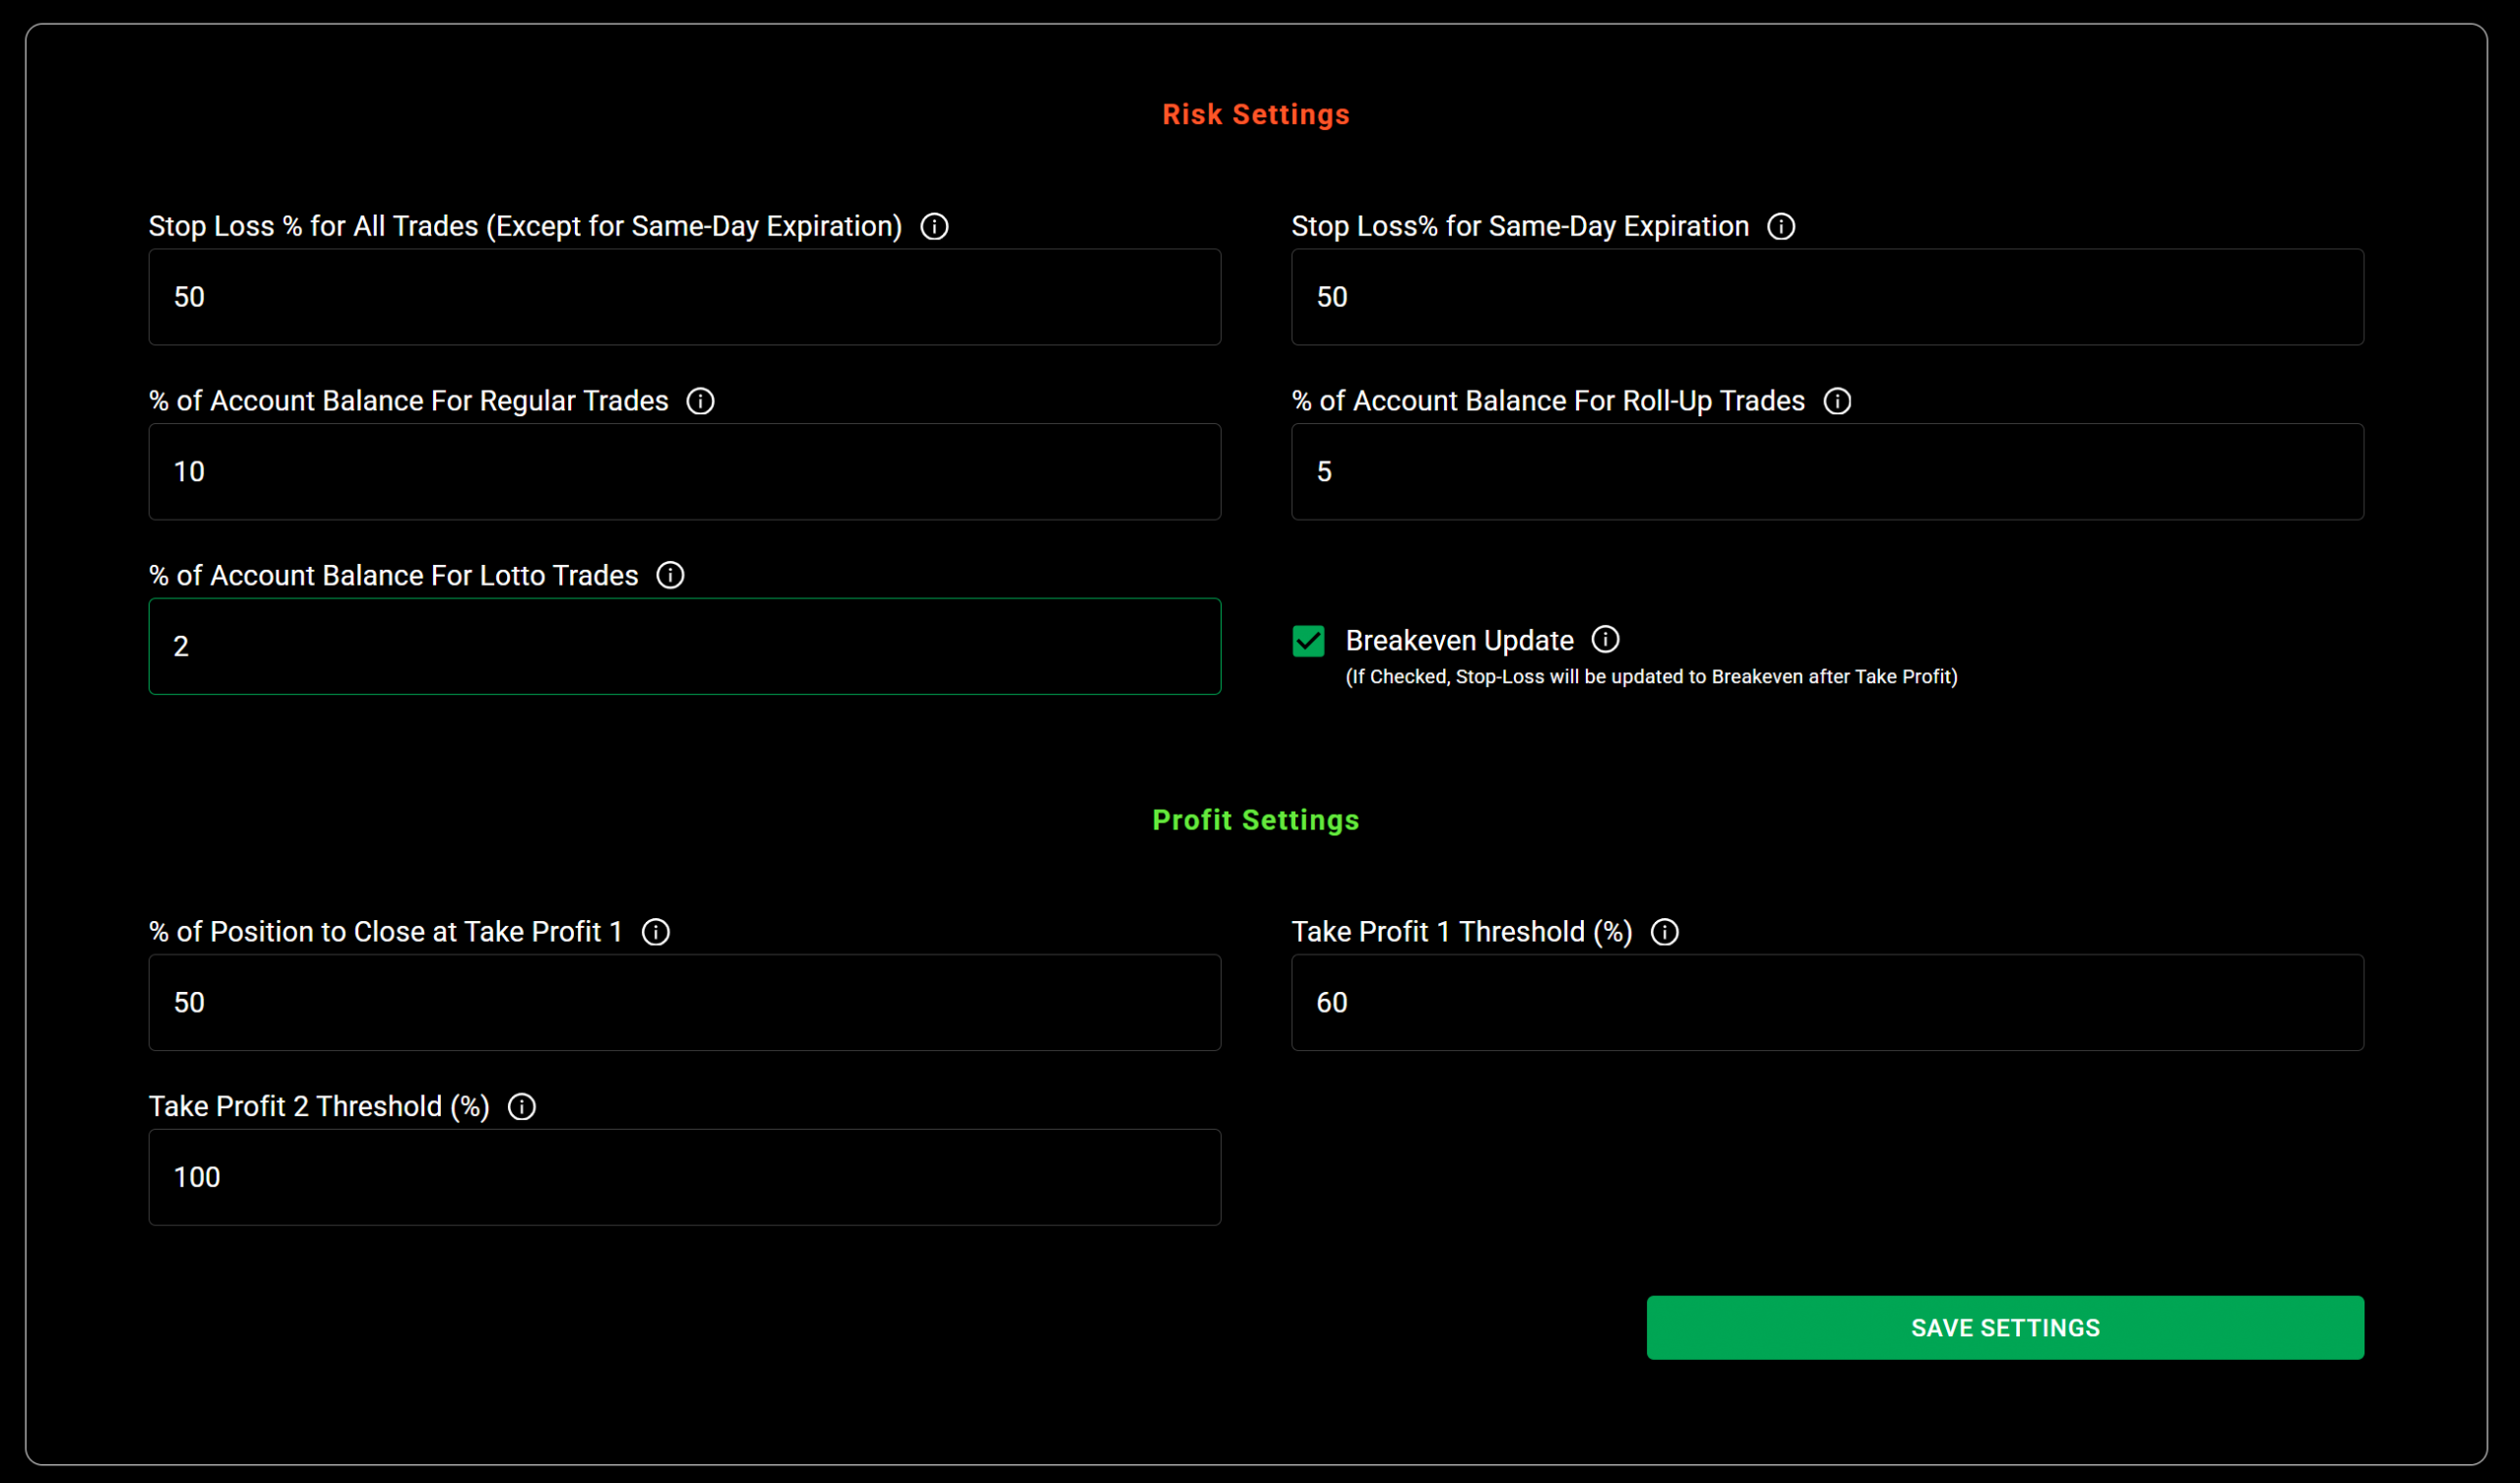Click the Save Settings button
Screen dimensions: 2520x1483
2005,1328
